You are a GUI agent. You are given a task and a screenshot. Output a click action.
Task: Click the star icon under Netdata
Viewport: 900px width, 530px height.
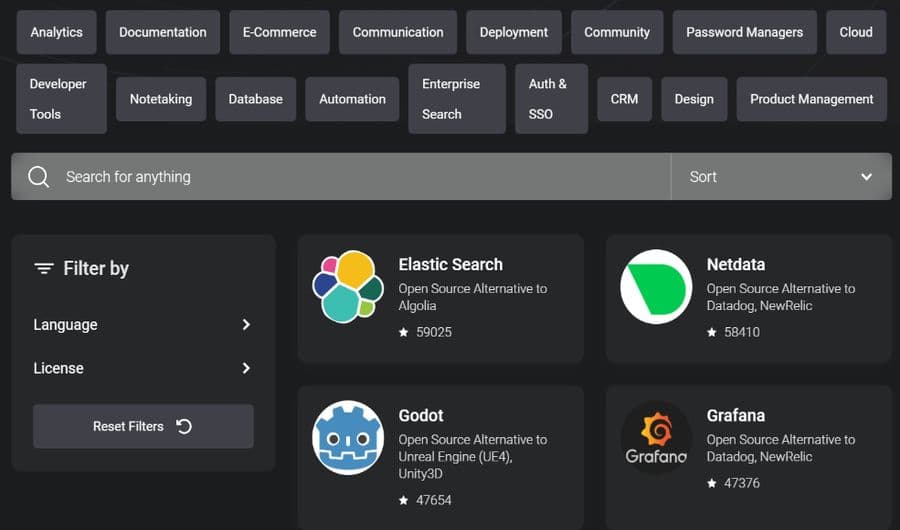712,332
